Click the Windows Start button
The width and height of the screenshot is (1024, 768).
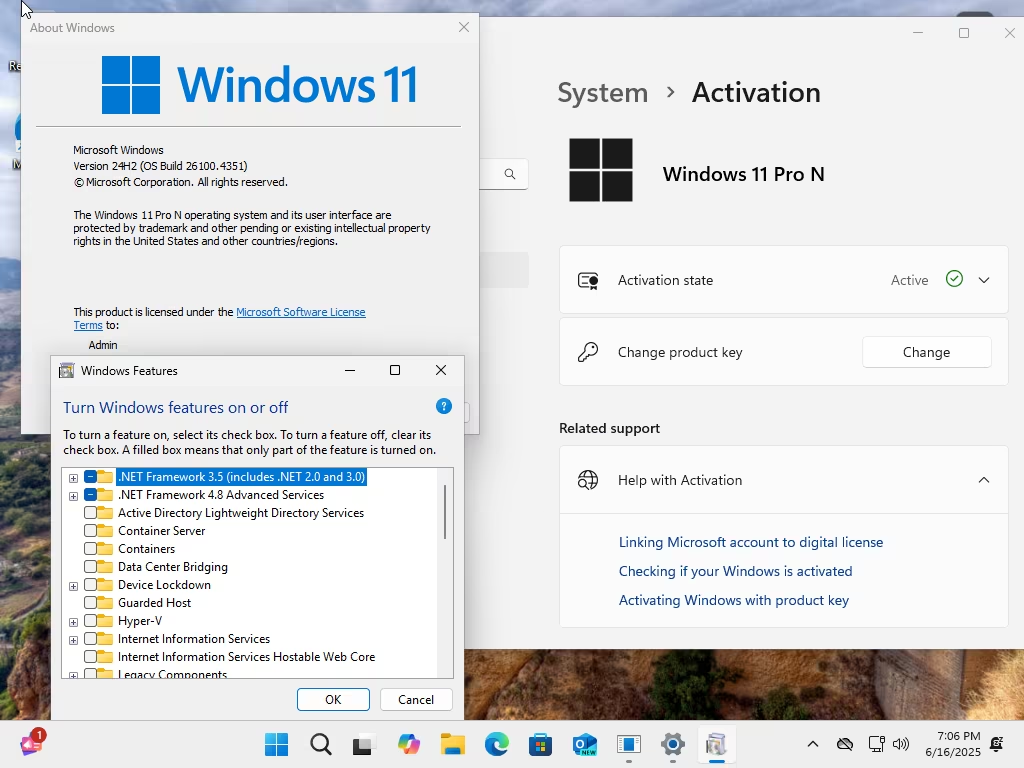(x=276, y=744)
